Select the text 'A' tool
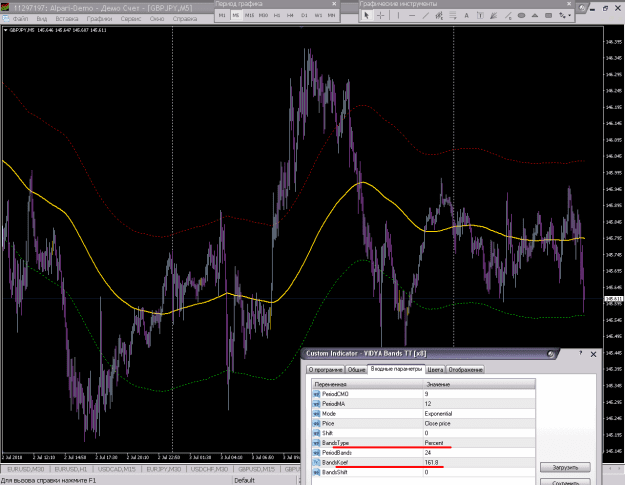625x485 pixels. (466, 16)
